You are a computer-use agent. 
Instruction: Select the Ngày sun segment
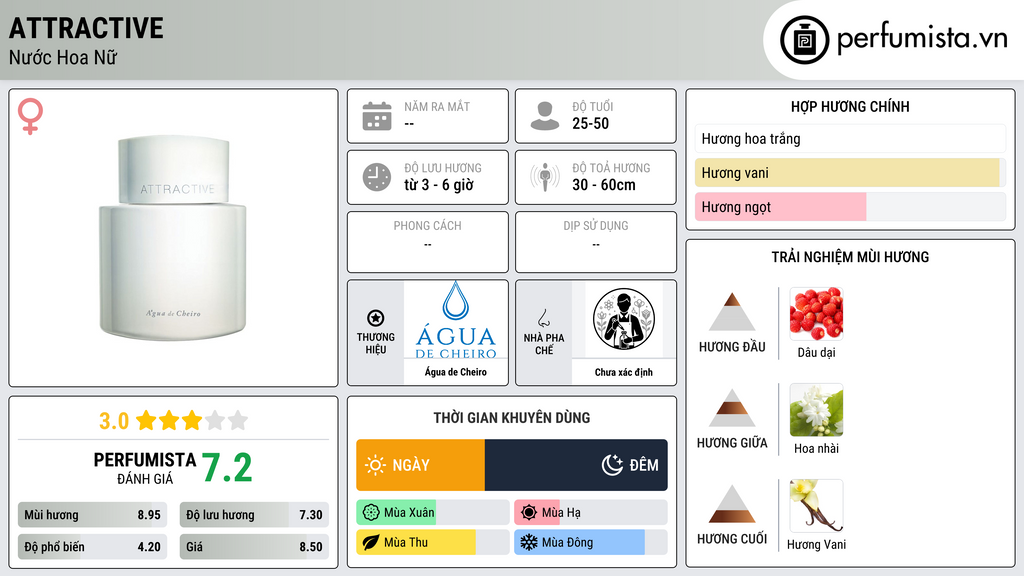(x=421, y=465)
